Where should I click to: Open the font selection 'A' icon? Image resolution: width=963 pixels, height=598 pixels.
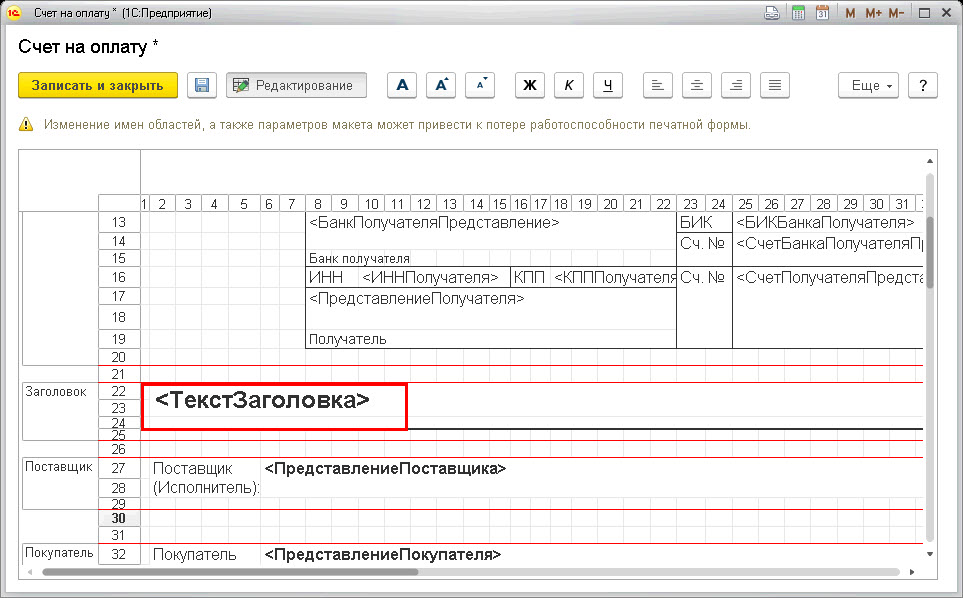(x=402, y=85)
